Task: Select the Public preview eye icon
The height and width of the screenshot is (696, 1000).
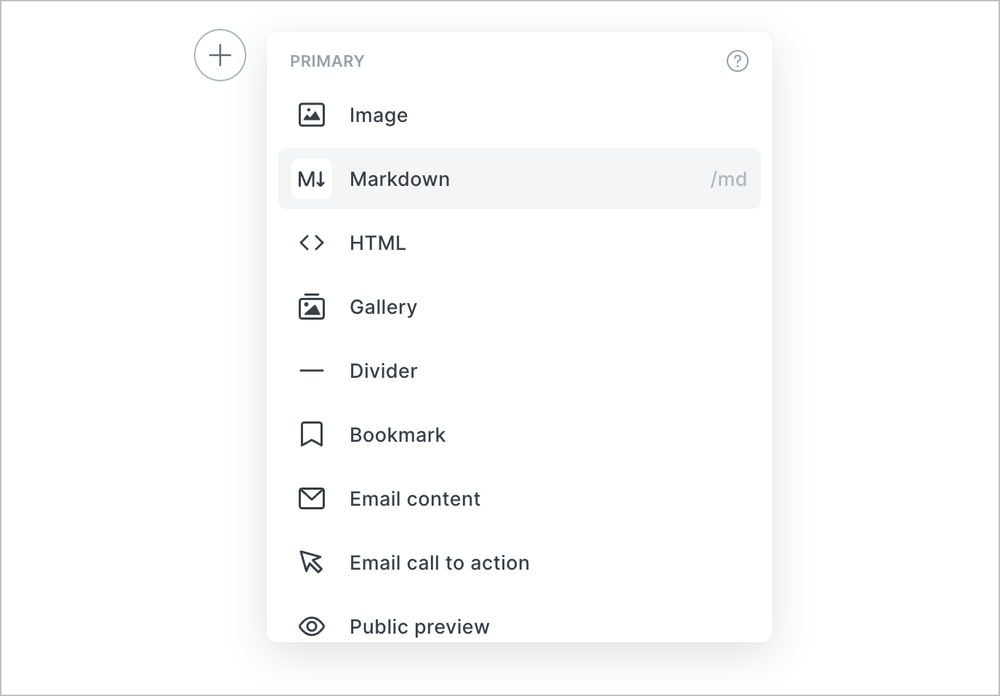Action: [x=311, y=626]
